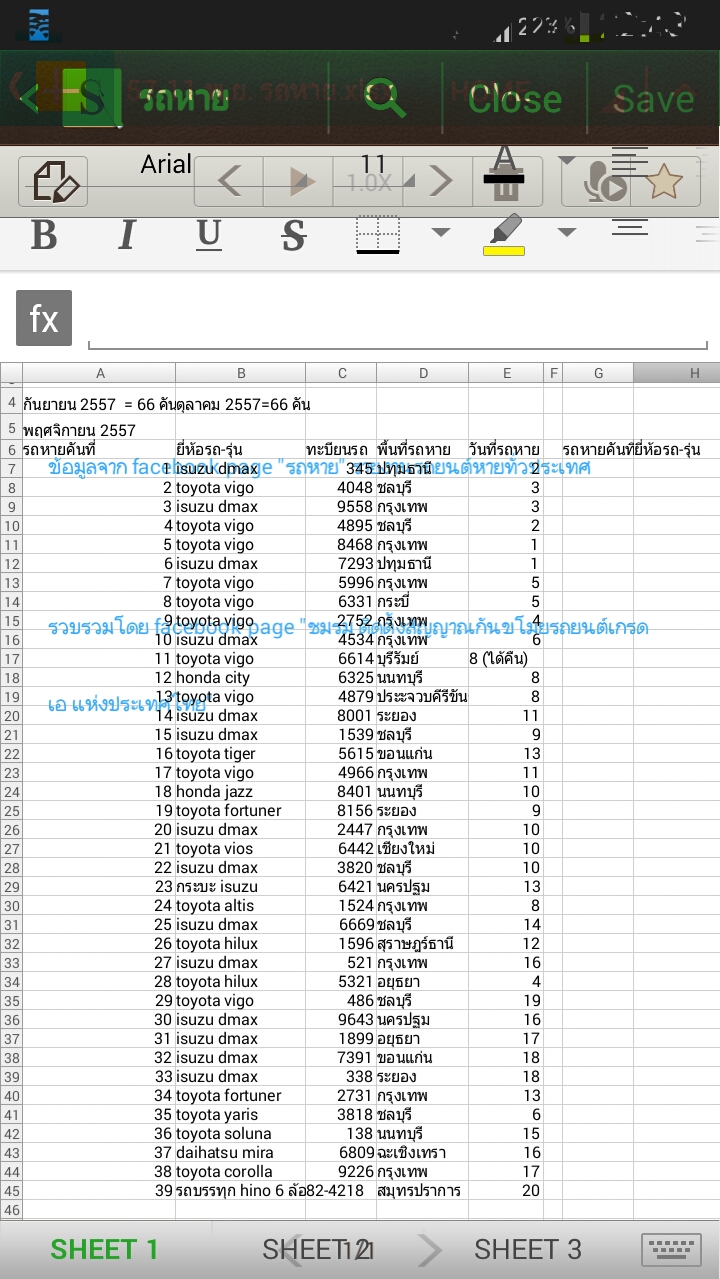The height and width of the screenshot is (1279, 720).
Task: Open the Arial font name selector
Action: point(165,164)
